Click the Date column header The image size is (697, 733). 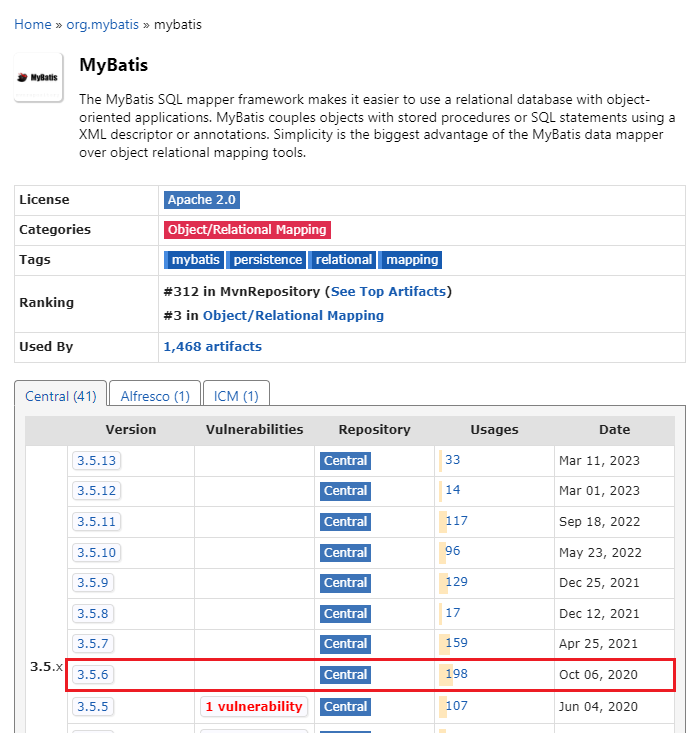tap(614, 430)
